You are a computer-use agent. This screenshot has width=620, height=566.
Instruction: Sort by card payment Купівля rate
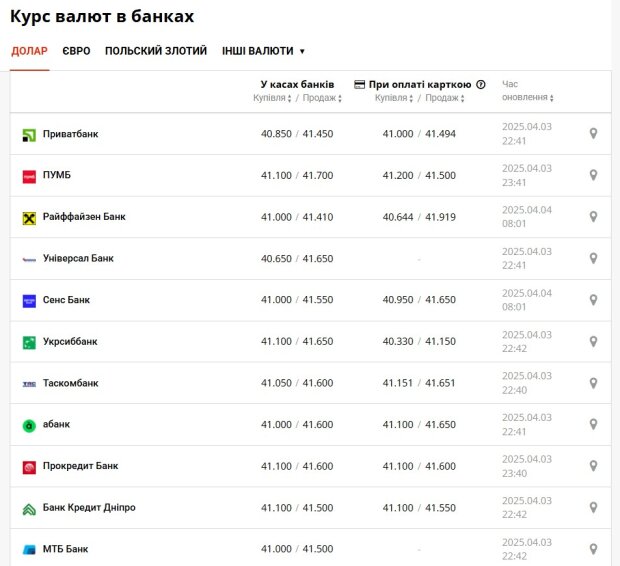pyautogui.click(x=394, y=98)
